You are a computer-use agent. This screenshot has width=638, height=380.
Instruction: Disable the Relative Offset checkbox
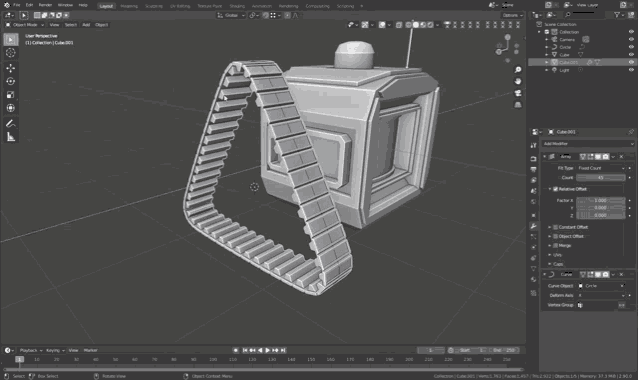click(555, 189)
